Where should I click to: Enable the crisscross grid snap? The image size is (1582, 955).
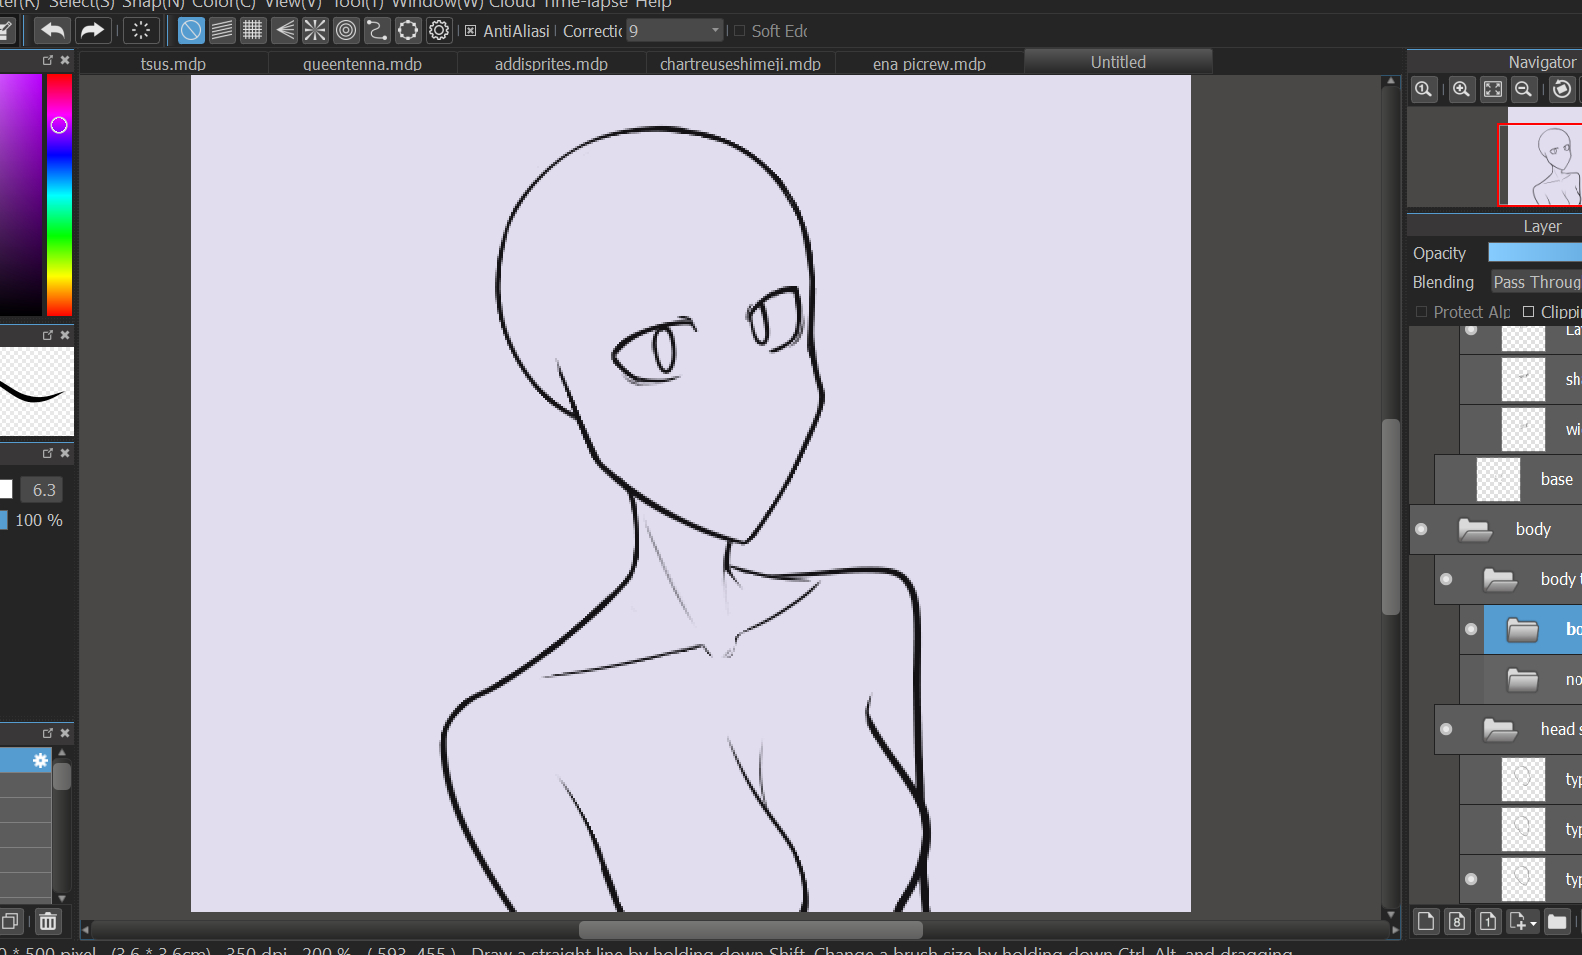[253, 31]
